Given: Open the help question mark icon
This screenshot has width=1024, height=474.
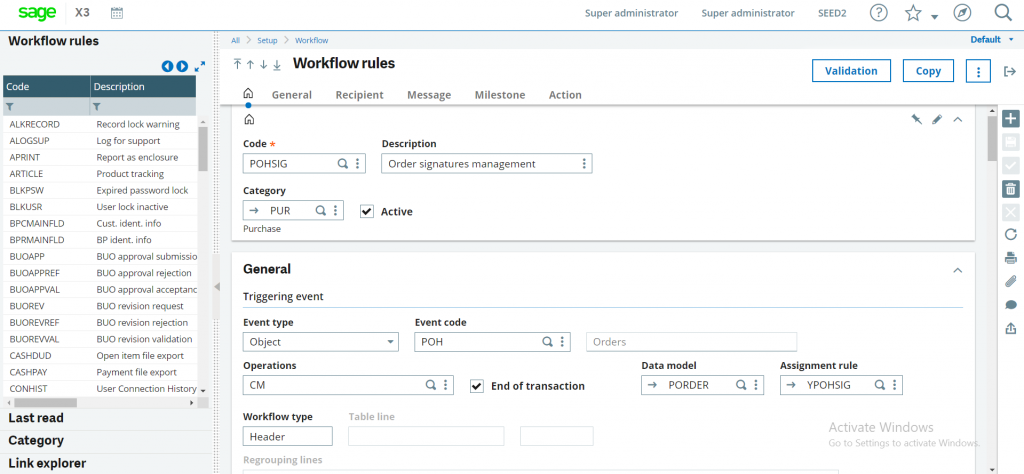Looking at the screenshot, I should pyautogui.click(x=879, y=13).
